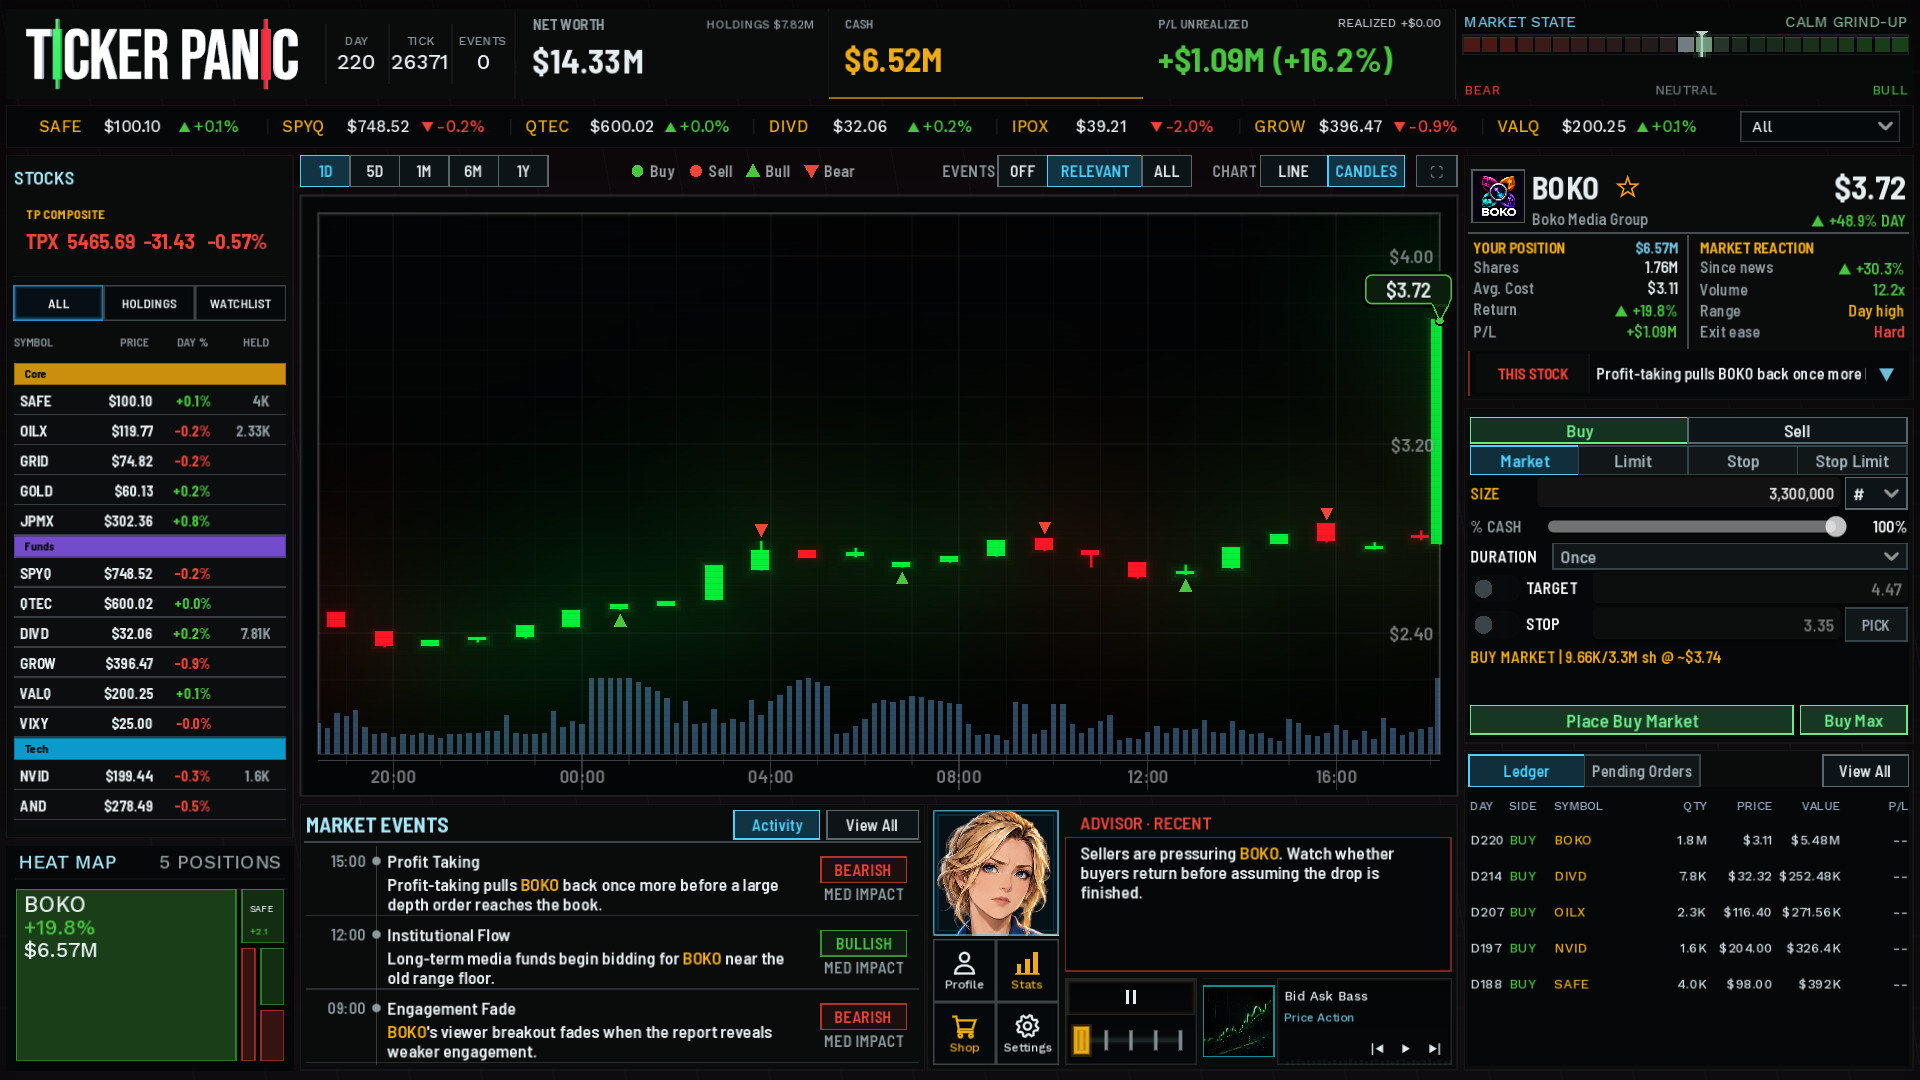Collapse the Funds stock group

point(150,546)
